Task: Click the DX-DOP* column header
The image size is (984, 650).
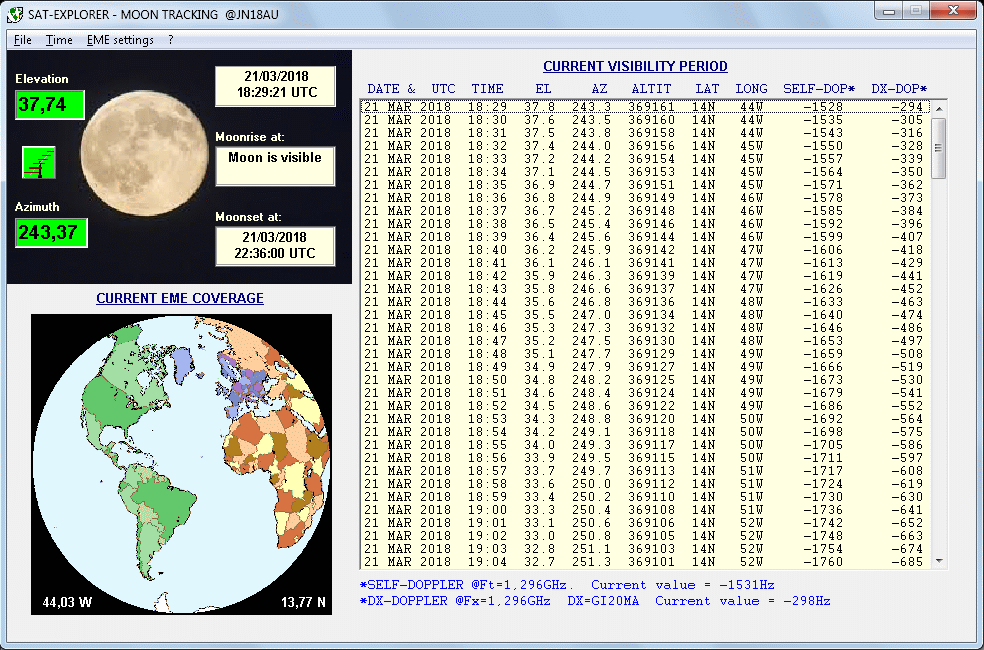Action: point(899,89)
